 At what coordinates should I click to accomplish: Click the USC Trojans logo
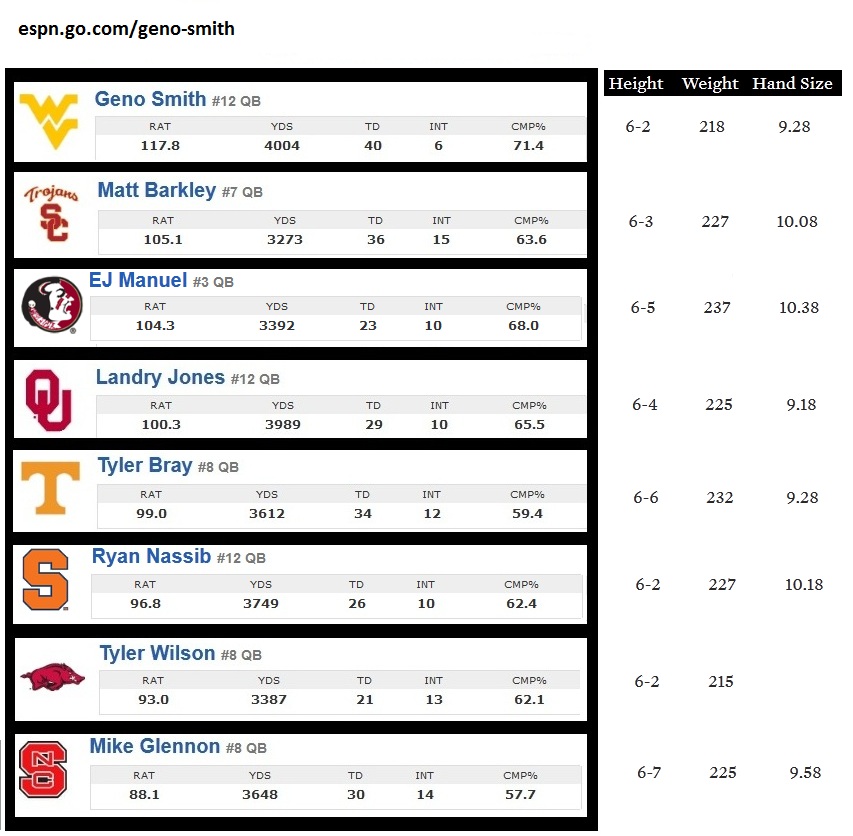51,213
